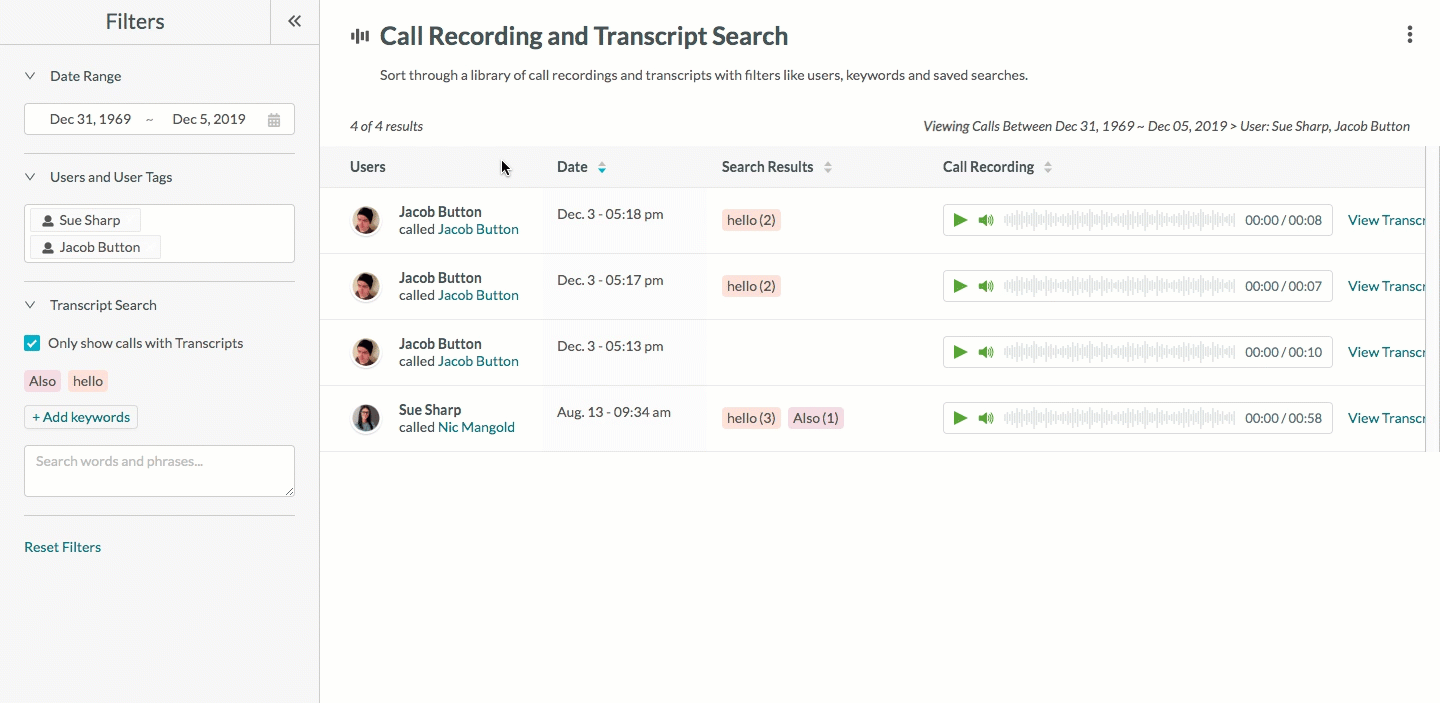Click the Jacob Button user tag in filter
Viewport: 1440px width, 703px height.
(95, 247)
